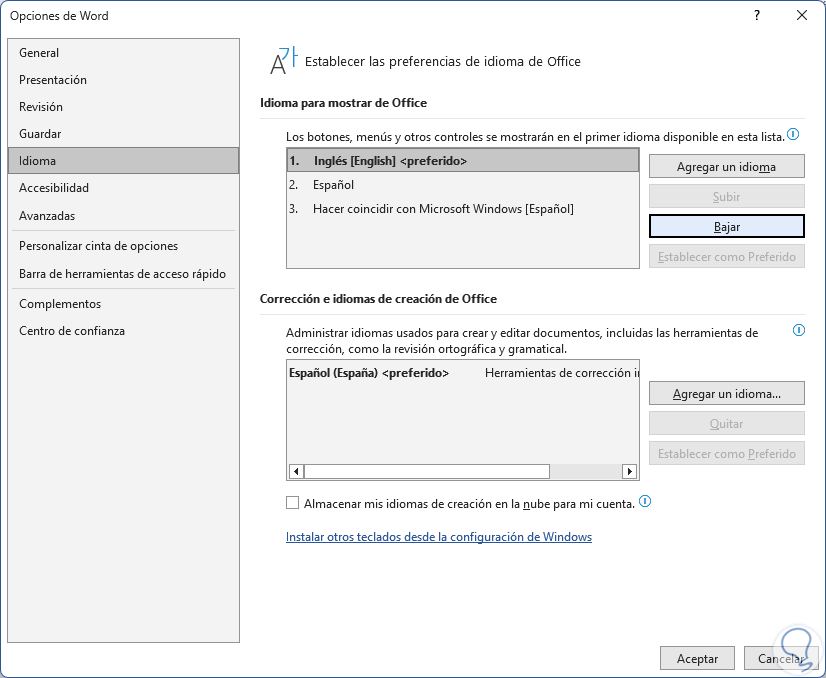Select Hacer coincidir con Microsoft Windows entry
Viewport: 826px width, 678px height.
click(x=443, y=209)
